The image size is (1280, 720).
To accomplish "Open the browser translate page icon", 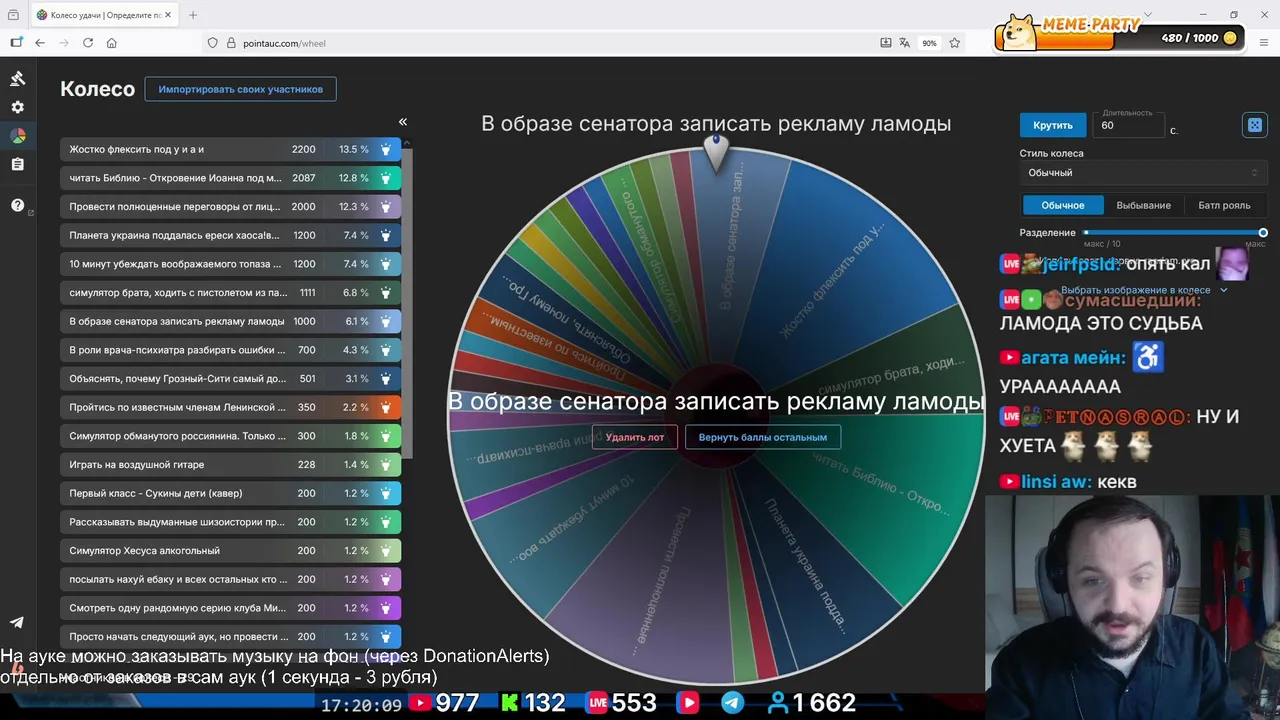I will [x=904, y=43].
